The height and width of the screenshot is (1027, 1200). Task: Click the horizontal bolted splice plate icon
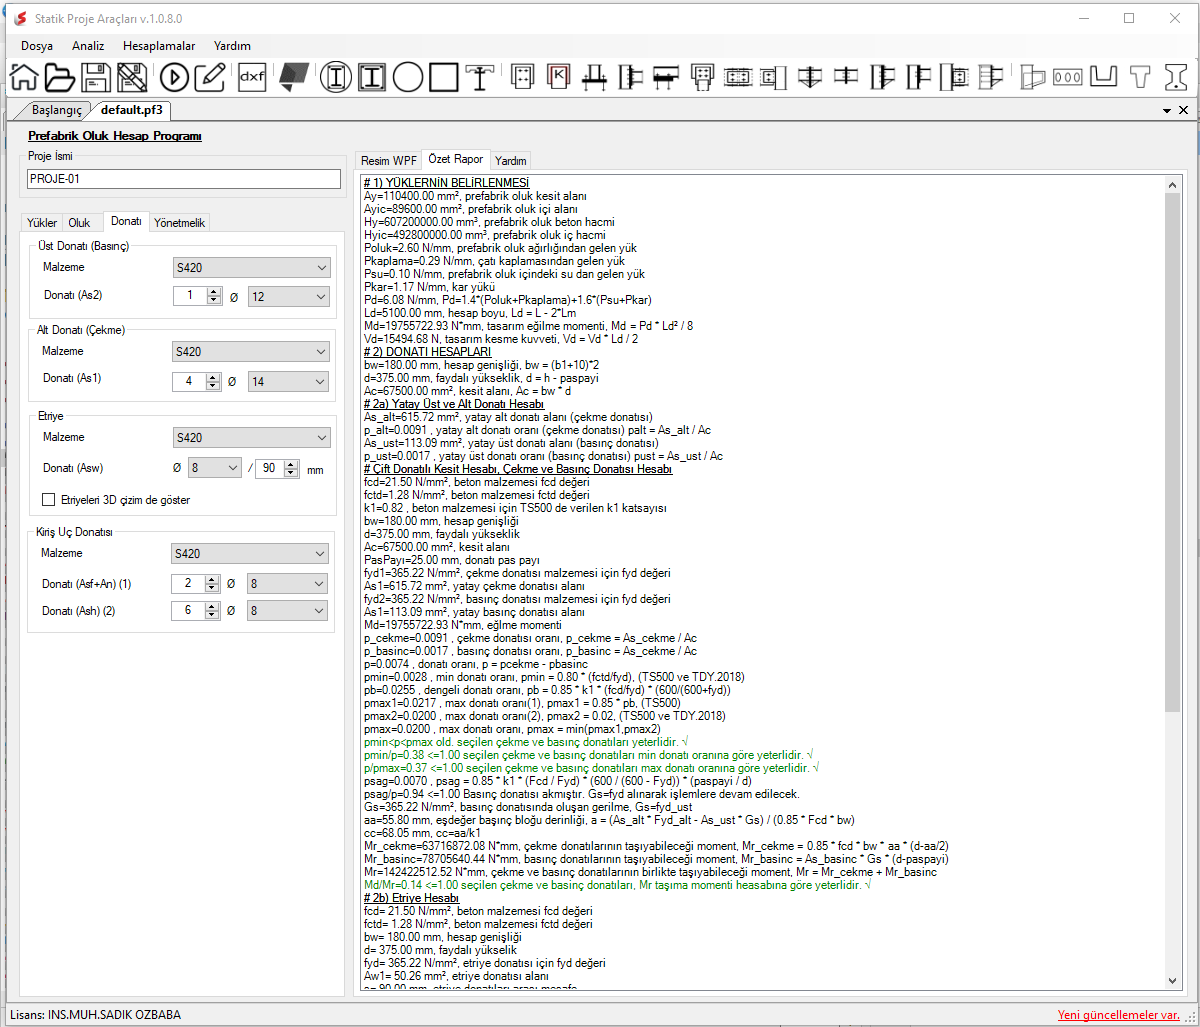738,76
